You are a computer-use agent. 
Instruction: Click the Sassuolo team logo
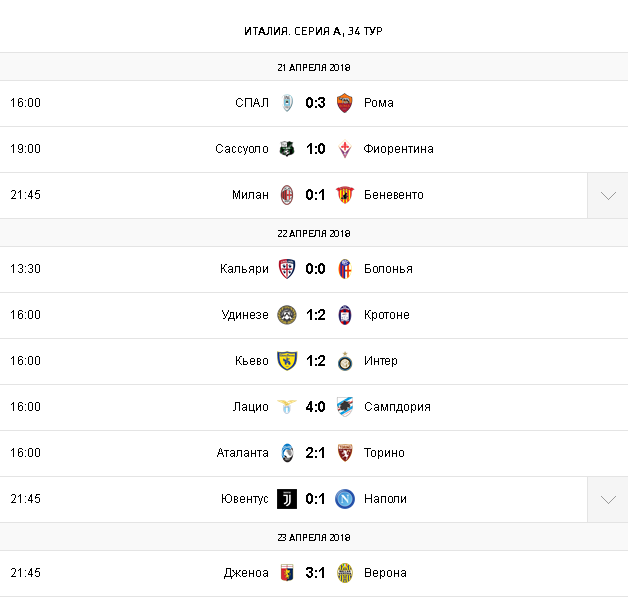coord(287,149)
